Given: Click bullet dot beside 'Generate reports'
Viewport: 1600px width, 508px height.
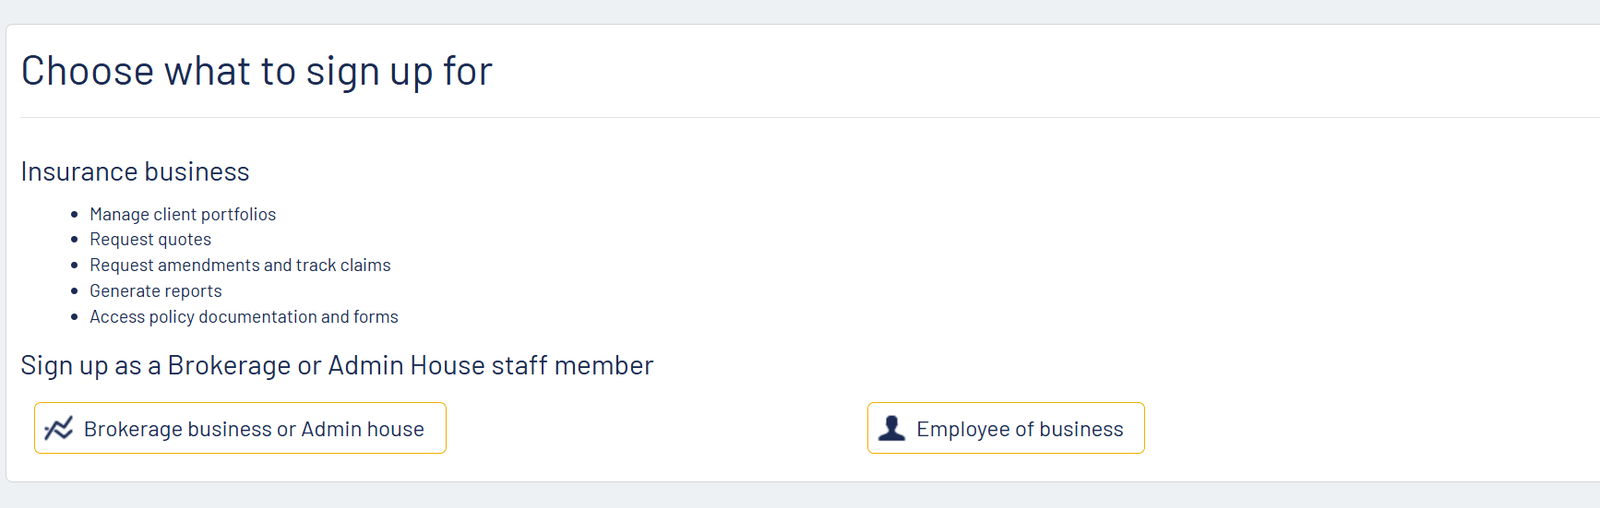Looking at the screenshot, I should (74, 292).
